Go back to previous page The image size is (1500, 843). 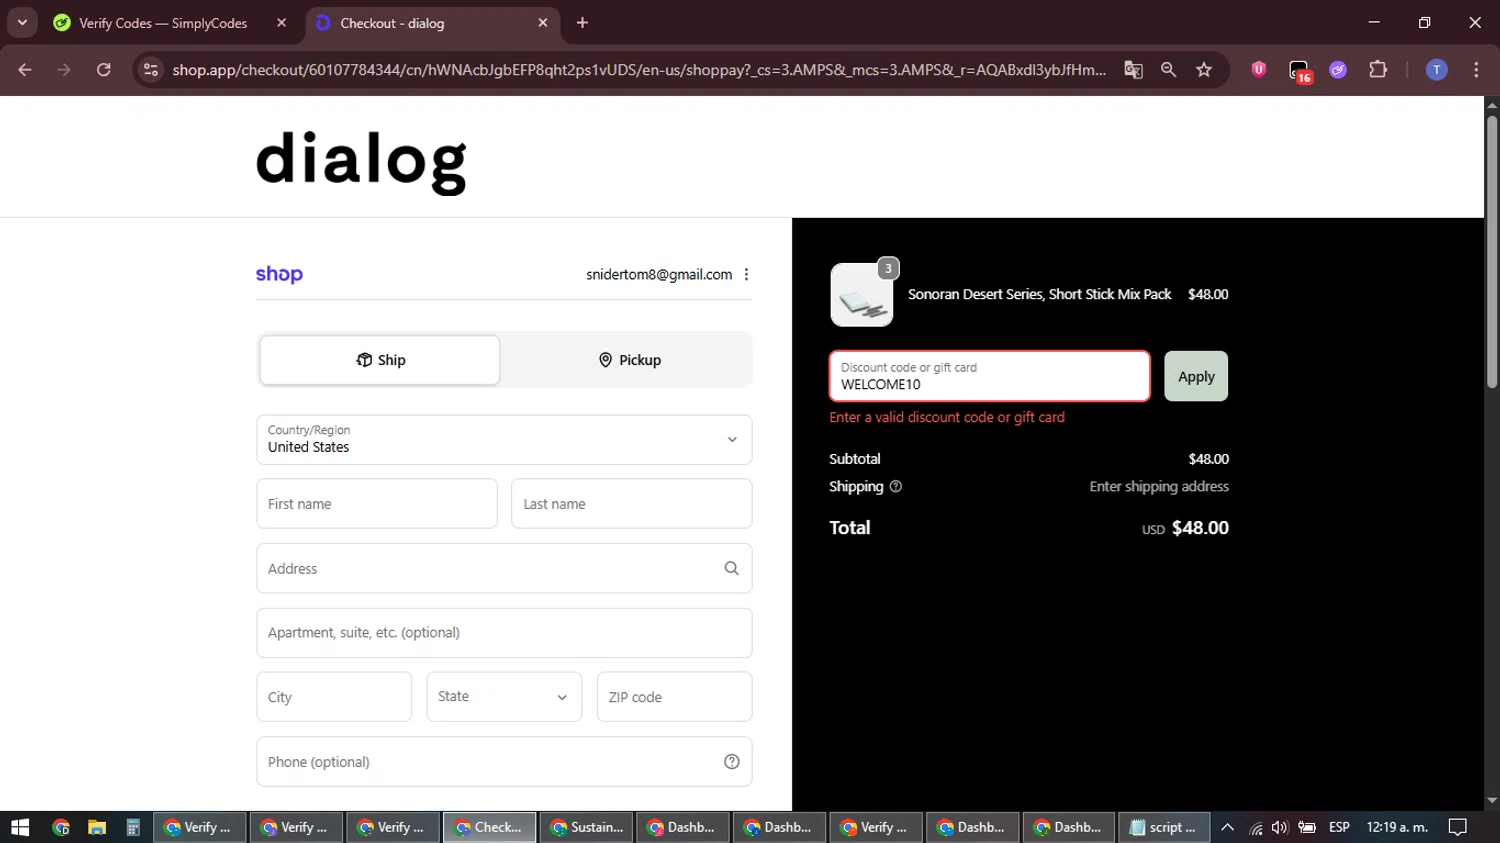tap(25, 70)
